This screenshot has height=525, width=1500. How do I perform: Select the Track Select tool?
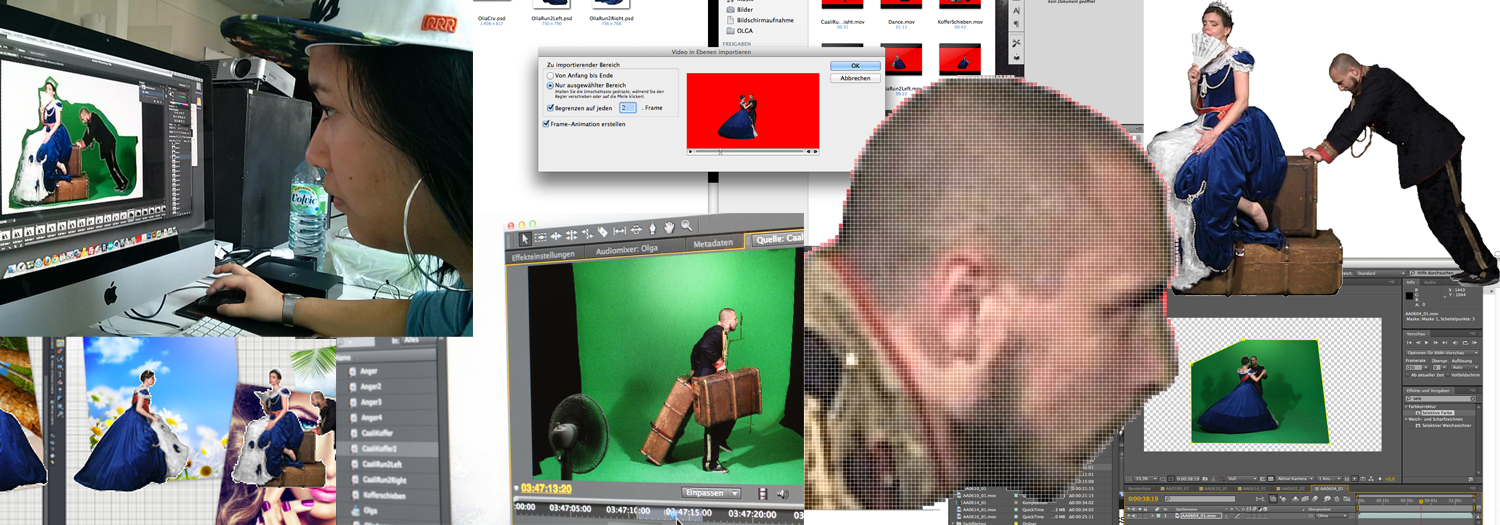540,237
